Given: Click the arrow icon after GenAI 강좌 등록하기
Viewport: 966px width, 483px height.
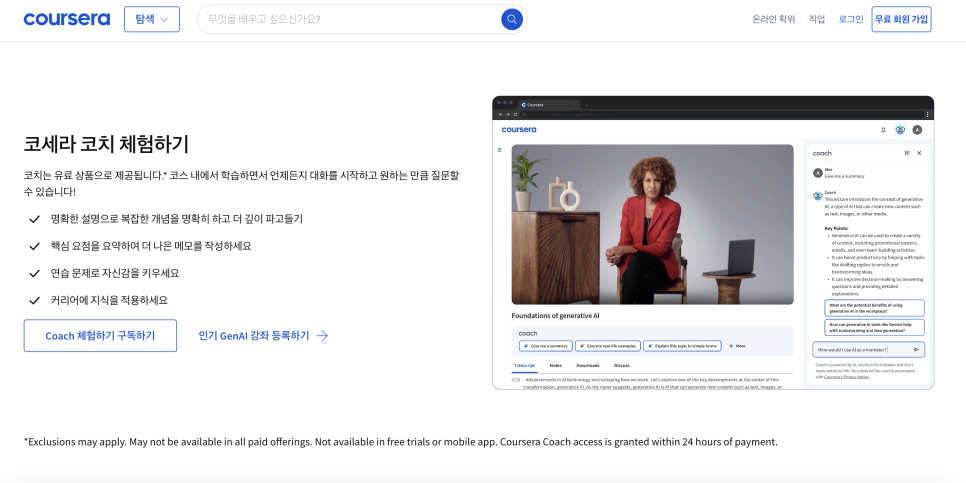Looking at the screenshot, I should pos(322,336).
